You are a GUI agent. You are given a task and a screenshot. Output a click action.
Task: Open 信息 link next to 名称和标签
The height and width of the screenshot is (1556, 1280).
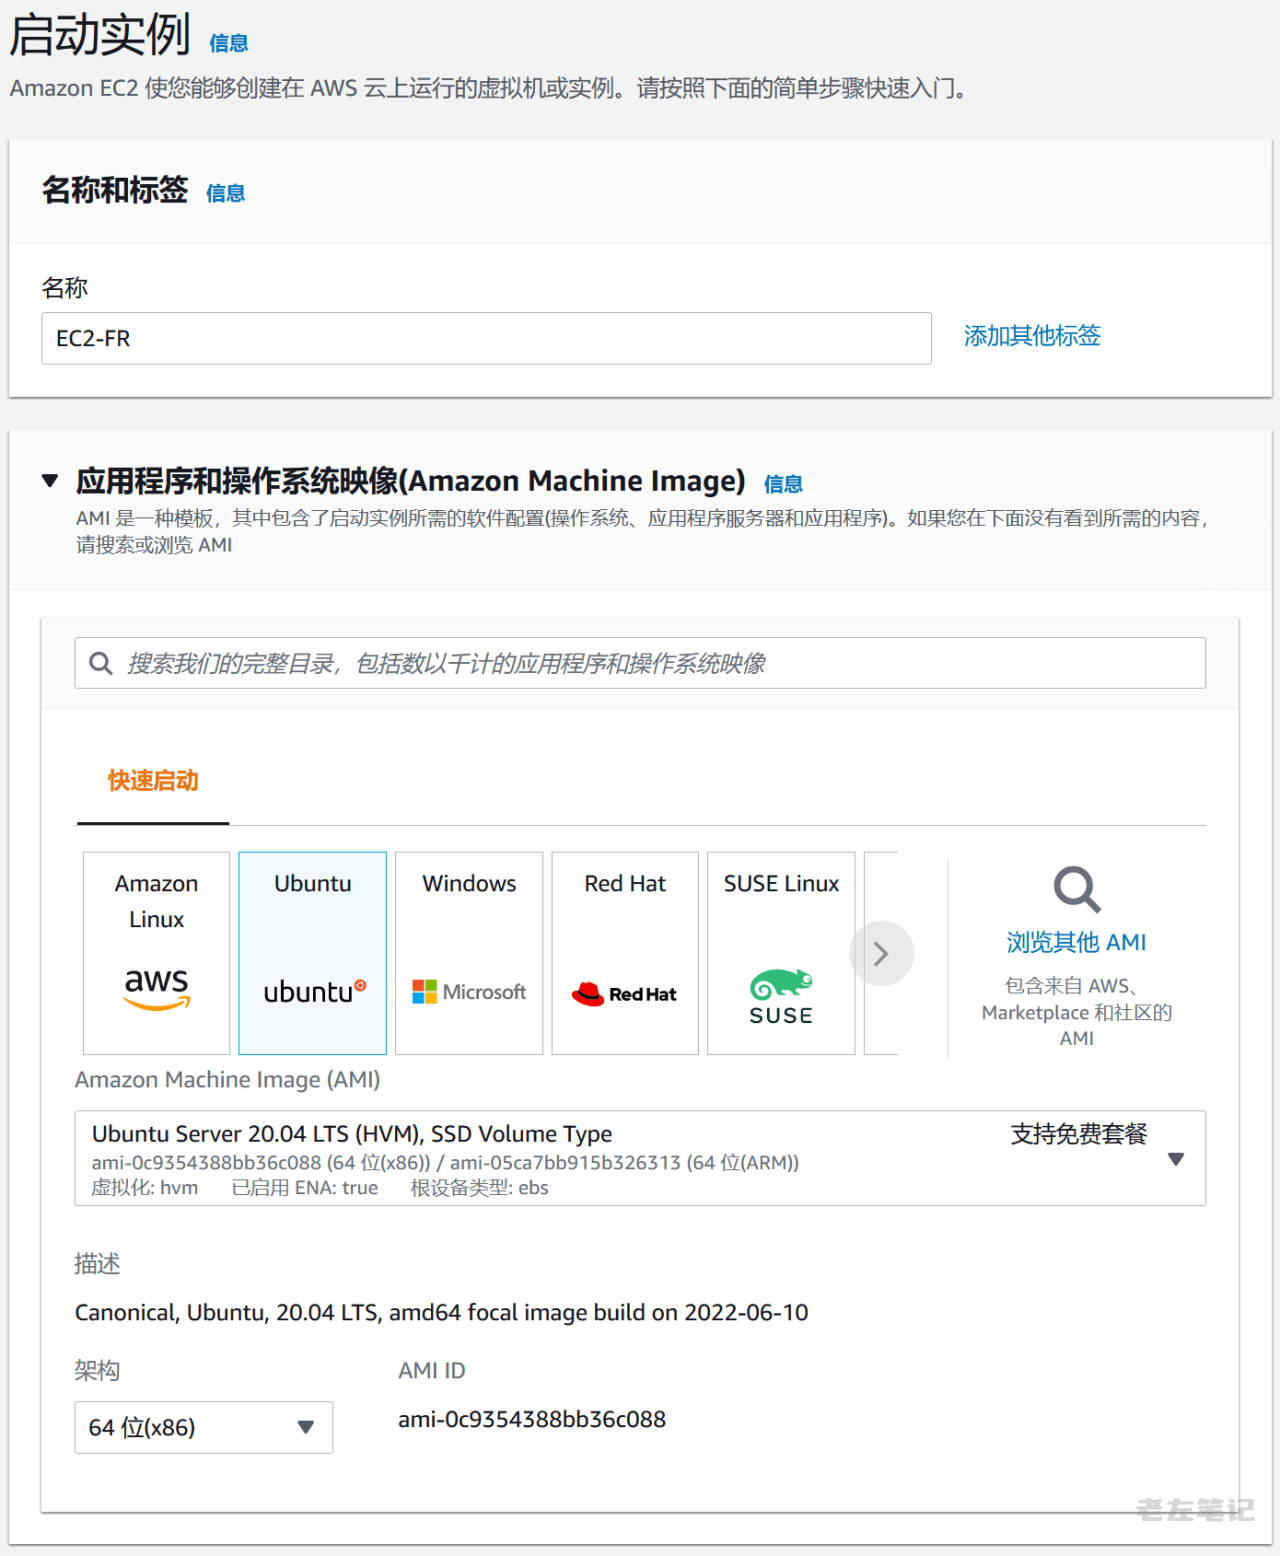226,193
